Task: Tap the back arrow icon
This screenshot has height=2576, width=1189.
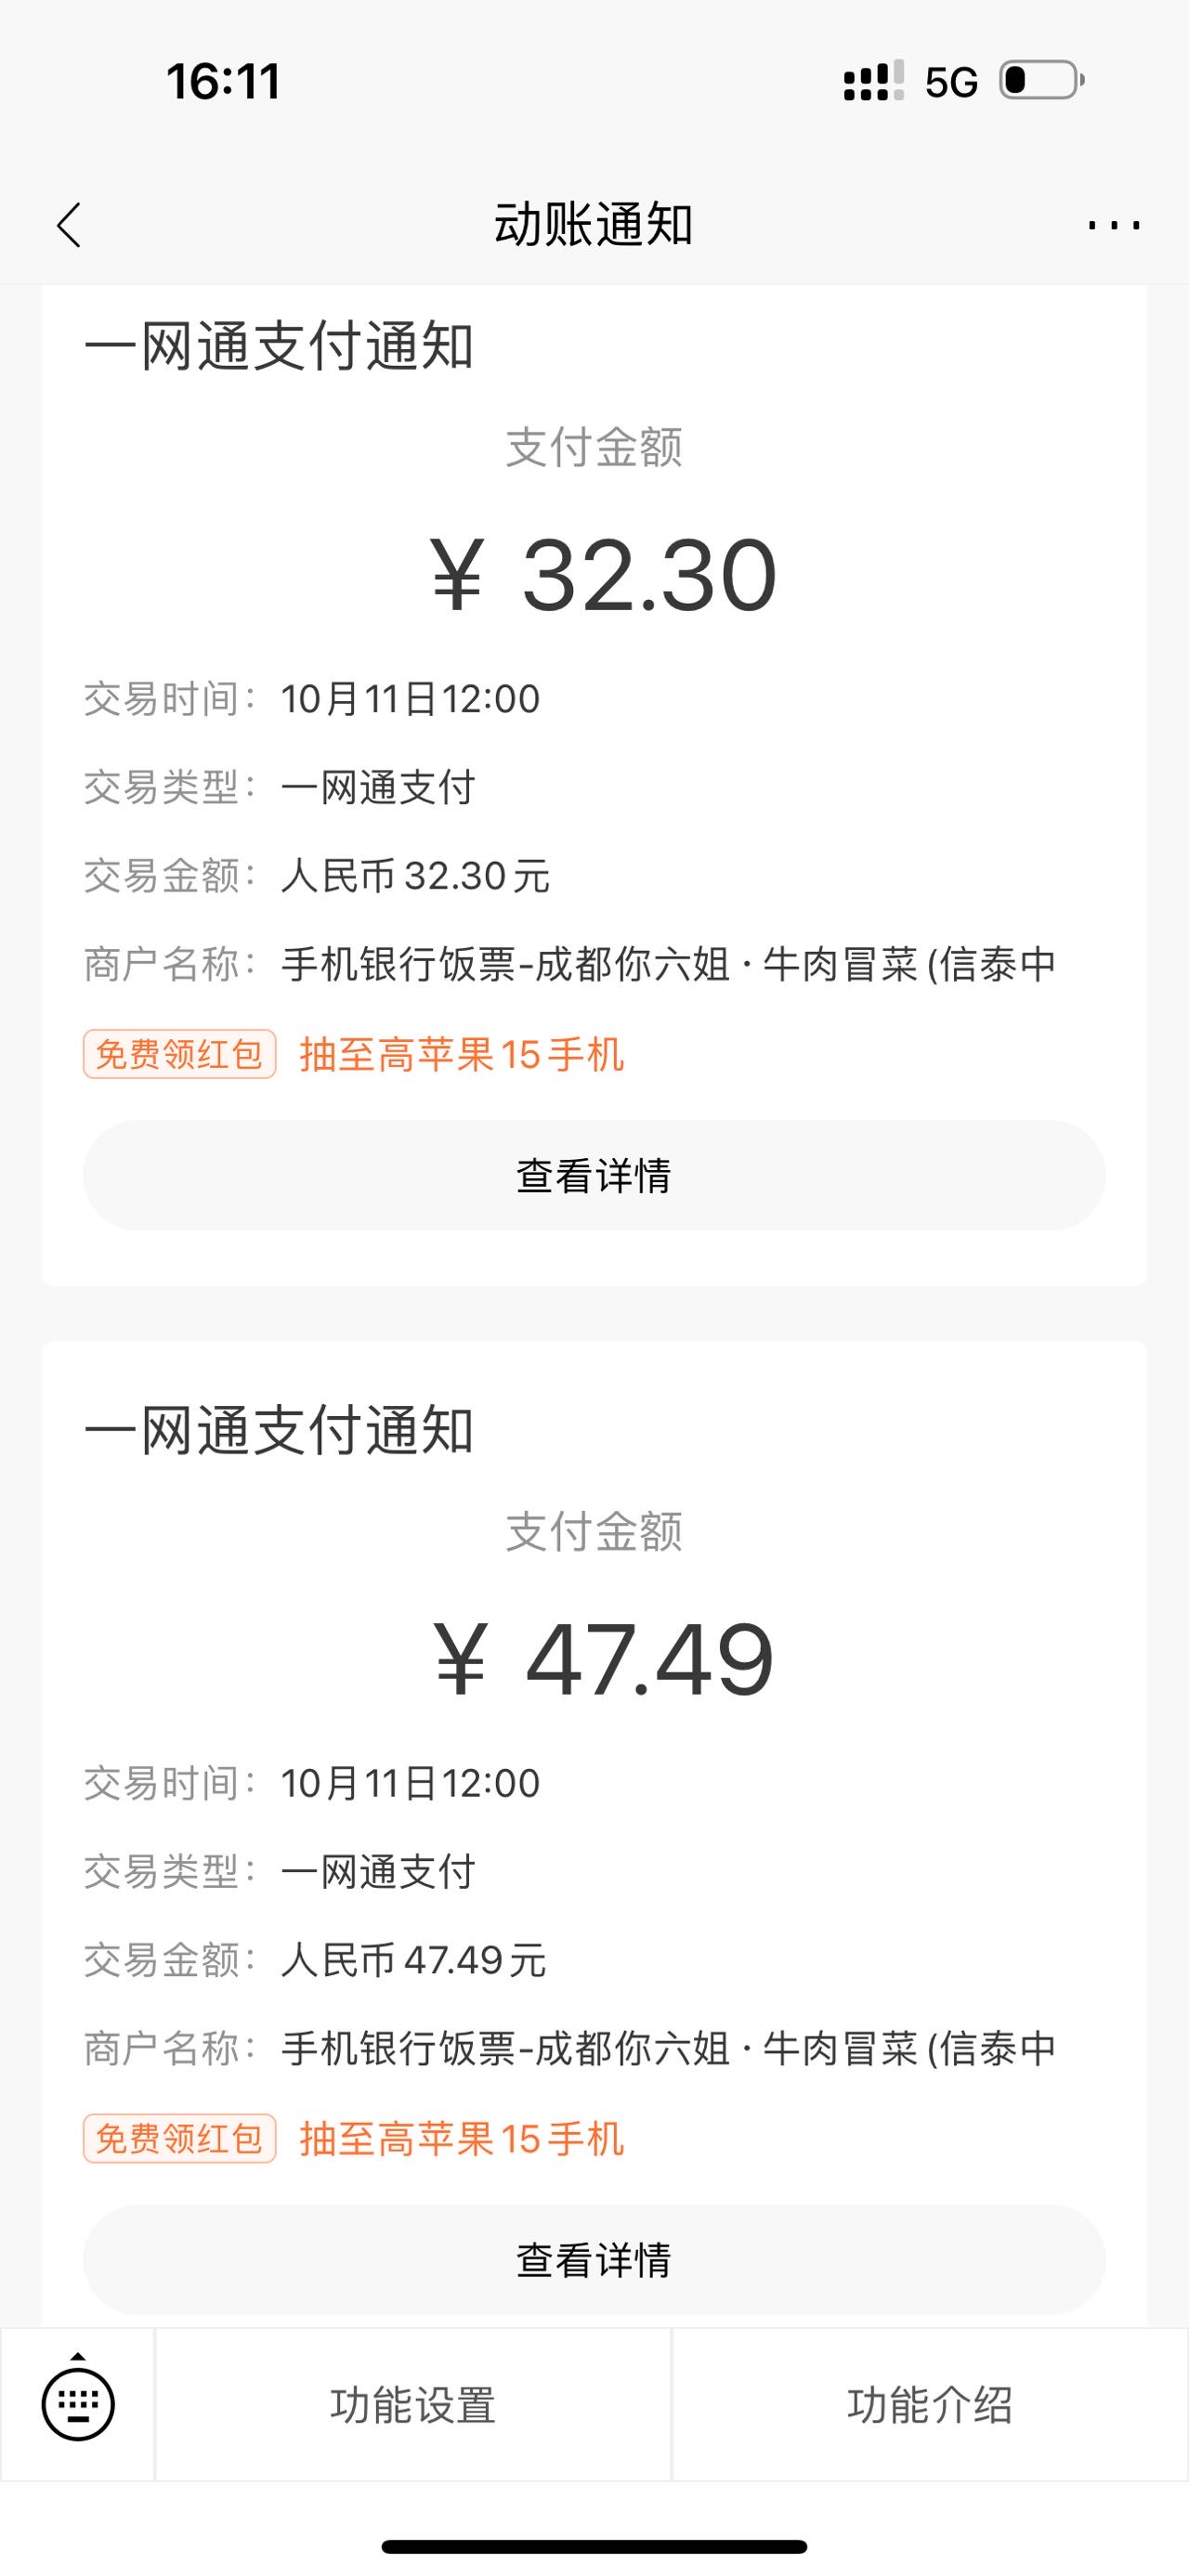Action: [69, 225]
